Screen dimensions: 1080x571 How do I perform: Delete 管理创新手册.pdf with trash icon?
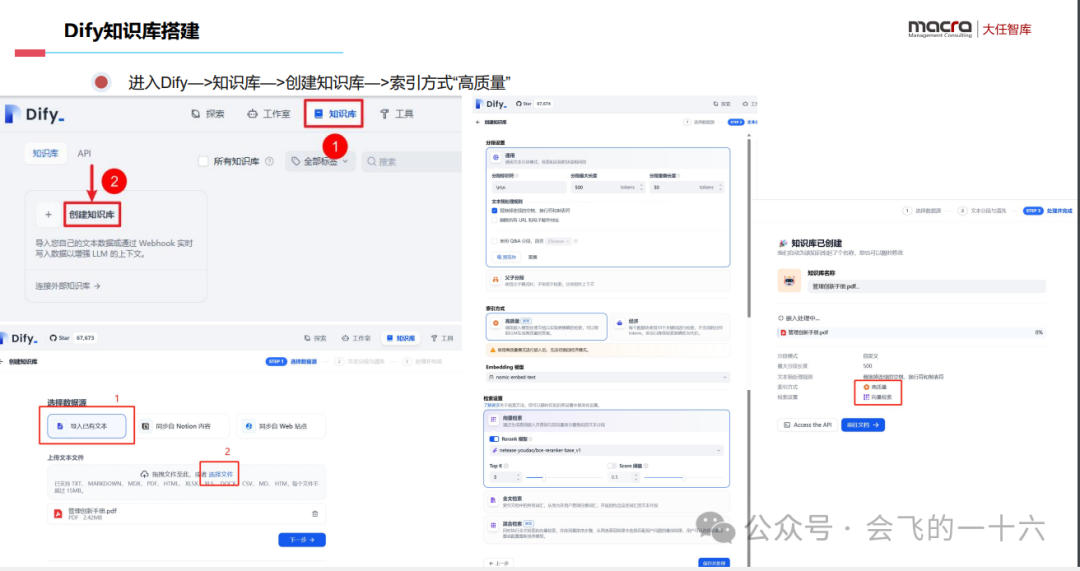pyautogui.click(x=315, y=514)
